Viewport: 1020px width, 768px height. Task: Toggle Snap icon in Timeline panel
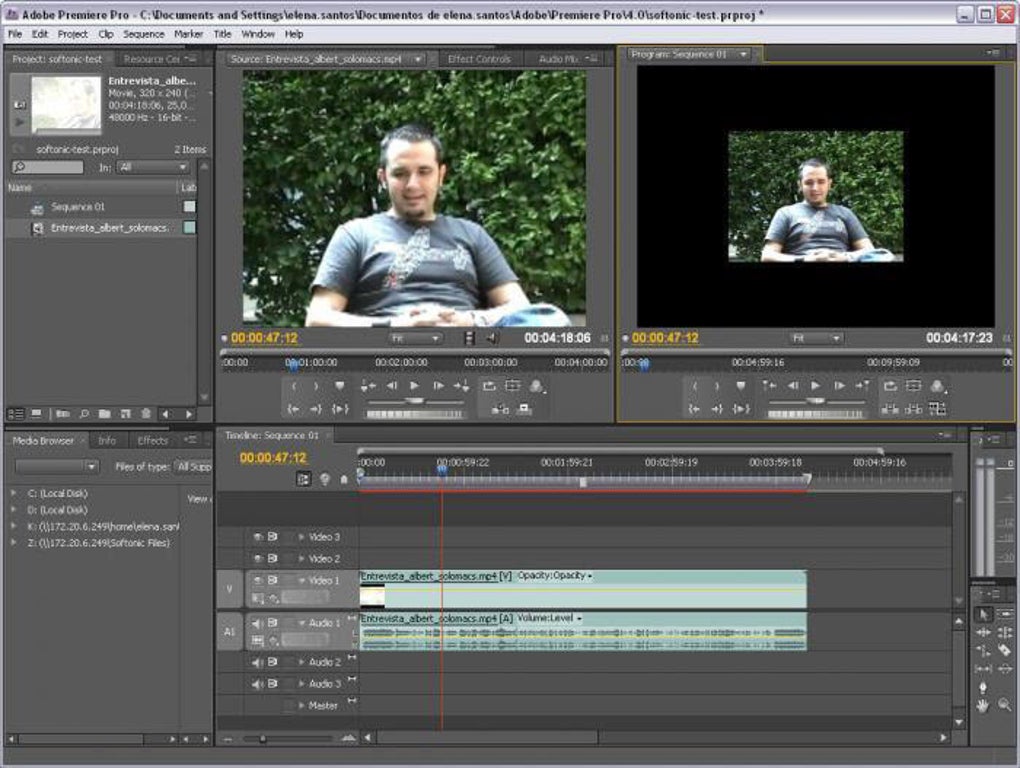tap(304, 479)
